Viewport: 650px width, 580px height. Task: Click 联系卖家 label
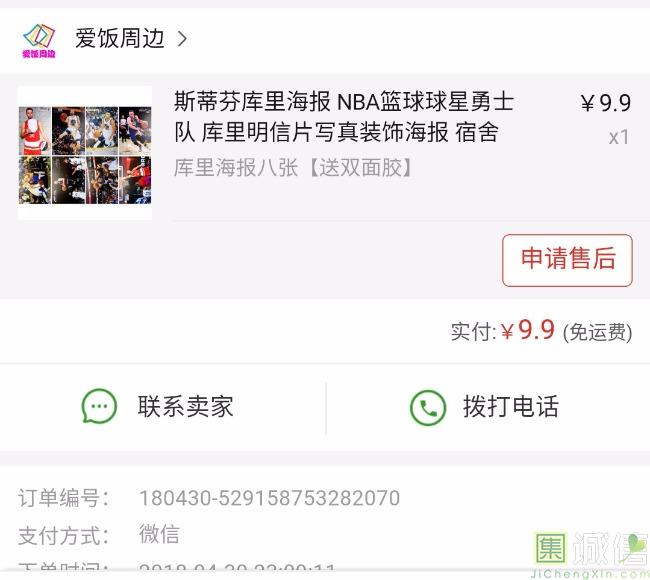186,406
